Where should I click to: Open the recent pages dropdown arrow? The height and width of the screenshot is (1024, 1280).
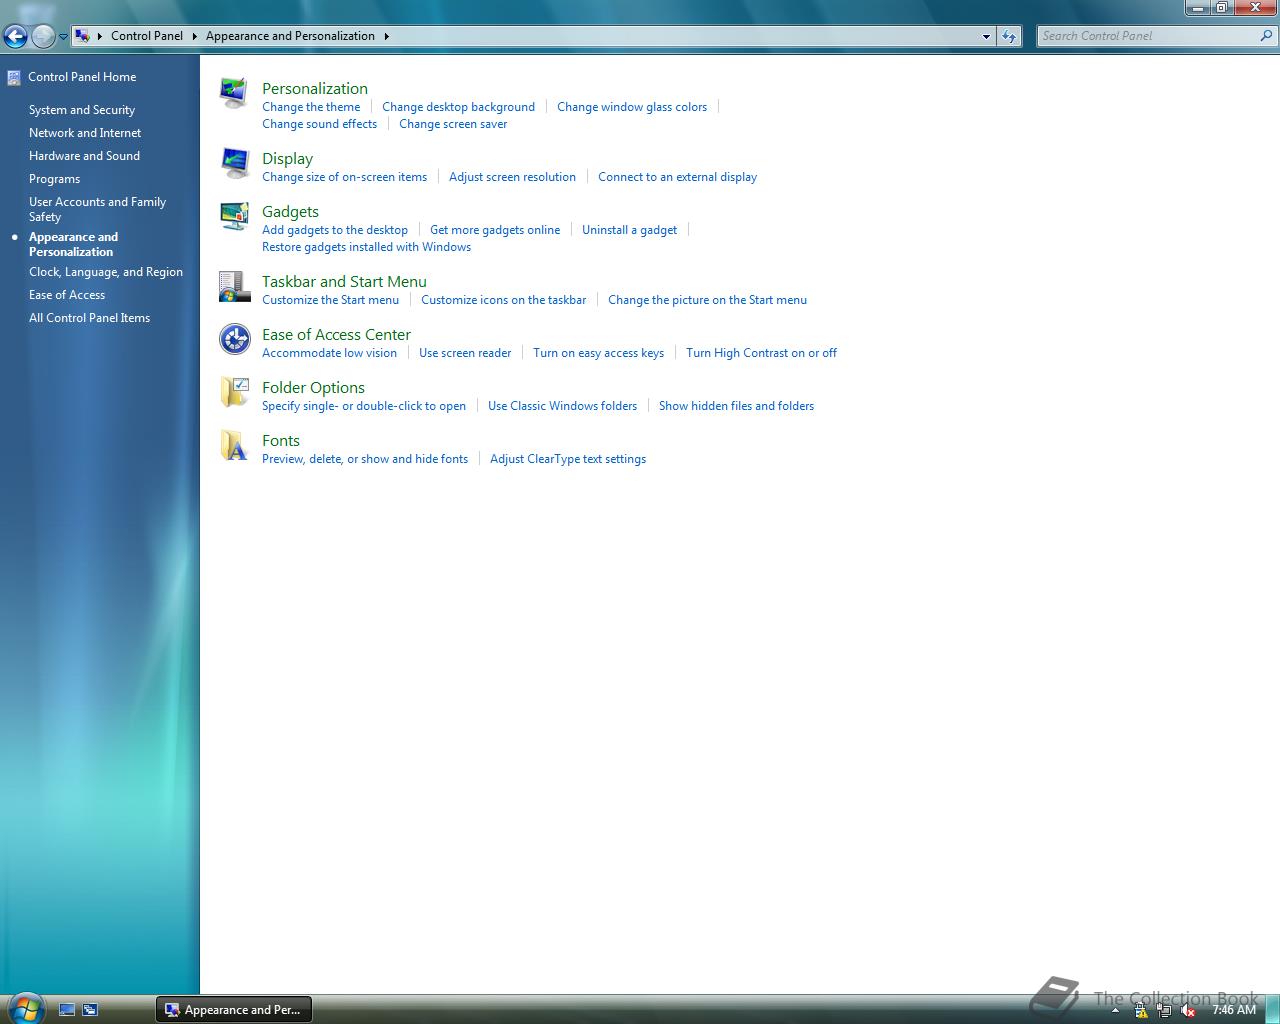(63, 37)
